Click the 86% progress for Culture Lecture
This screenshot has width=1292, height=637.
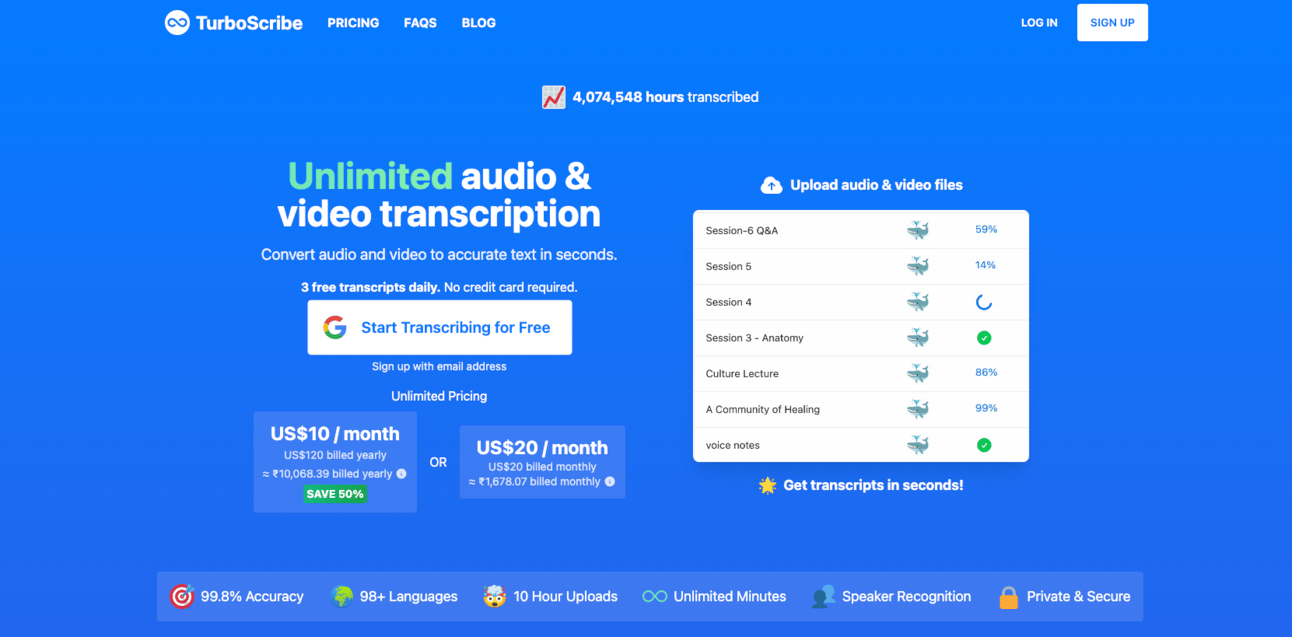click(986, 372)
